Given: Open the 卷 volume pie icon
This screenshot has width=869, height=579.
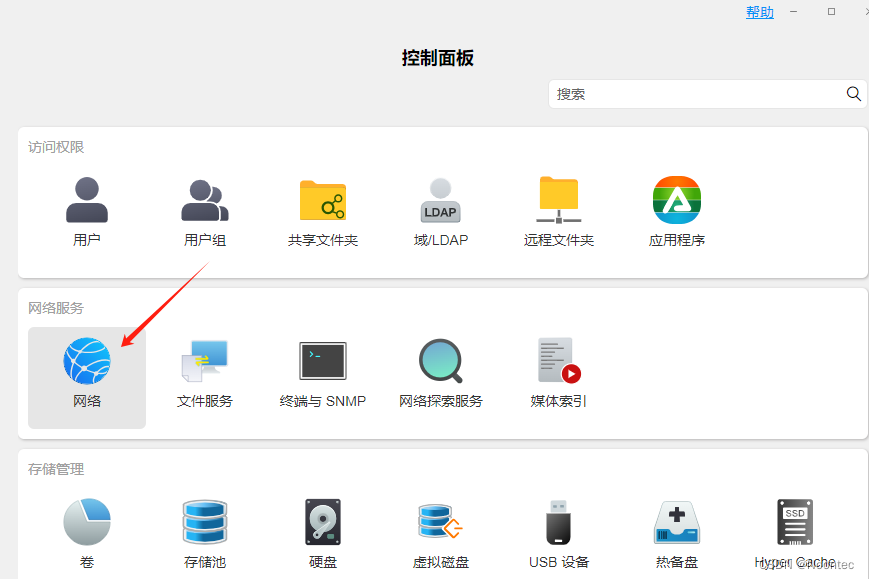Looking at the screenshot, I should click(x=87, y=522).
